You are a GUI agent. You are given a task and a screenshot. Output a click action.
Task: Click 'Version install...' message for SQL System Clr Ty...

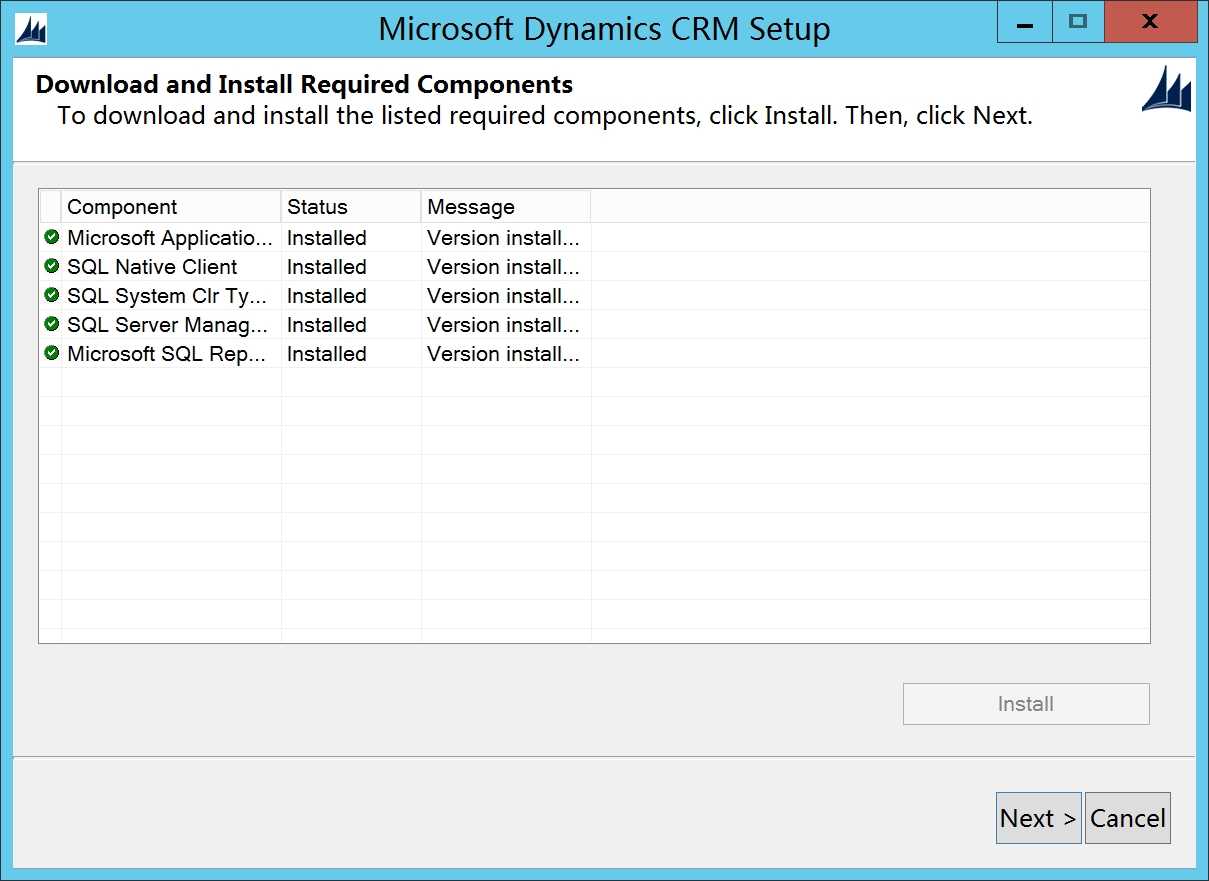[503, 296]
